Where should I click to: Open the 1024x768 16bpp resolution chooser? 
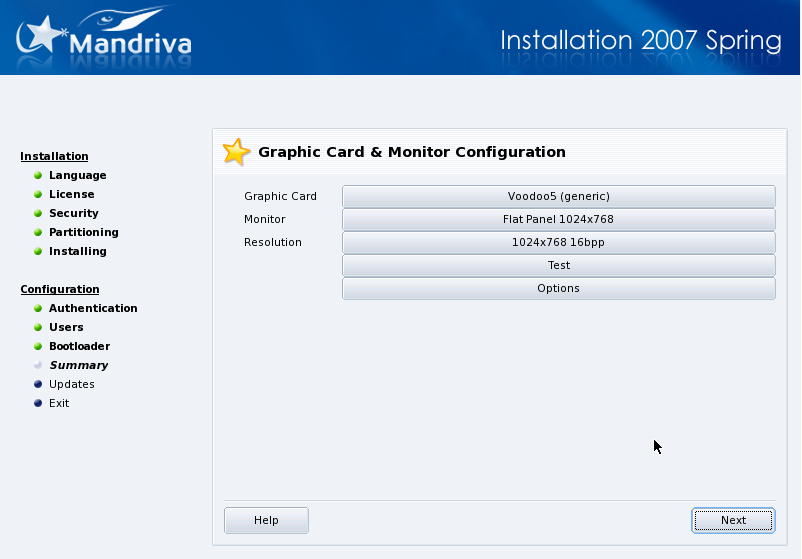(558, 242)
